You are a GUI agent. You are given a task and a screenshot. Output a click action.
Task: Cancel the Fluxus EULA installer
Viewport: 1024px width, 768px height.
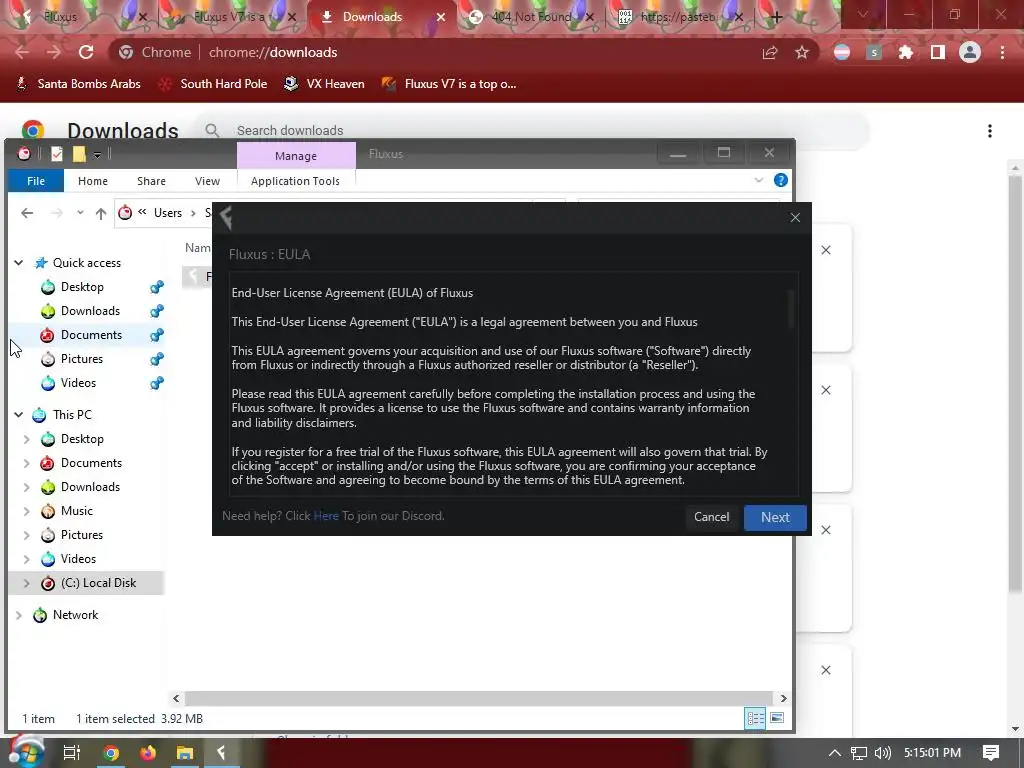pos(711,517)
